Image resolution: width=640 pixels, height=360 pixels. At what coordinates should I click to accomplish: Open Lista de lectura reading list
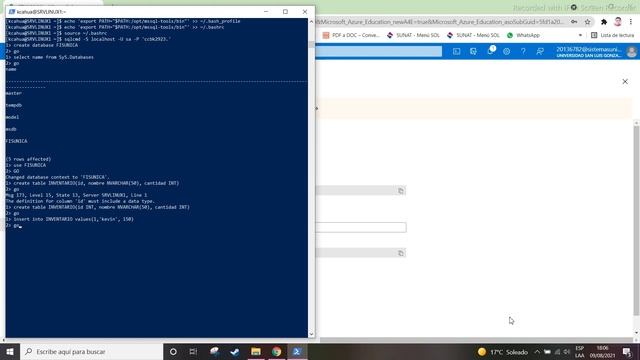pyautogui.click(x=613, y=36)
